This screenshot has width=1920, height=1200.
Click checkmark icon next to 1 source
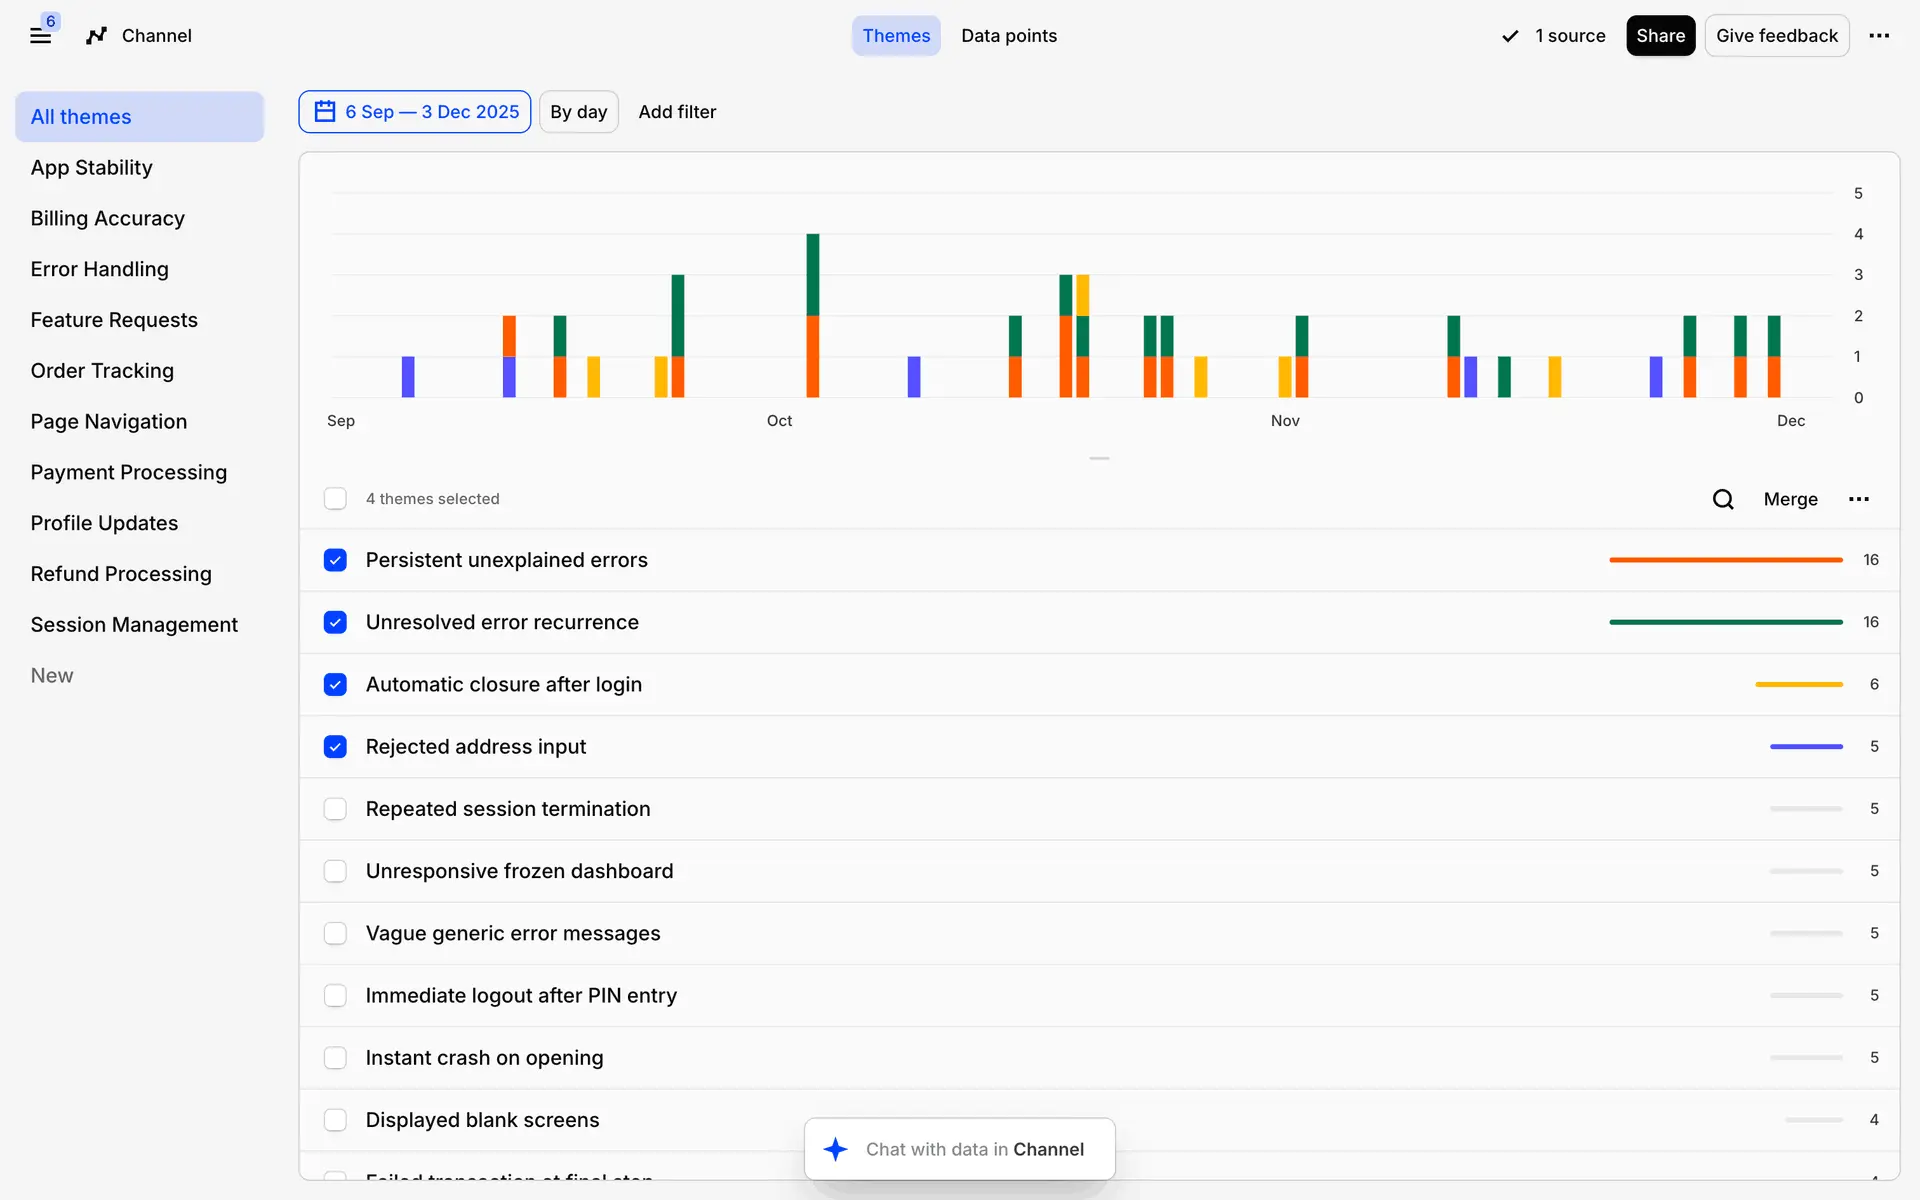[x=1510, y=36]
